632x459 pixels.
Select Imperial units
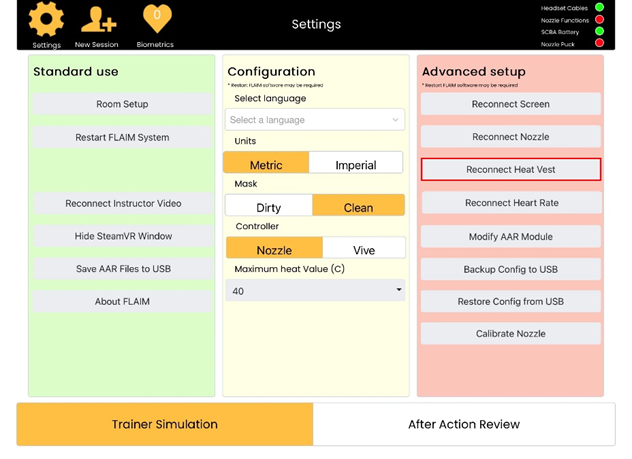(355, 165)
